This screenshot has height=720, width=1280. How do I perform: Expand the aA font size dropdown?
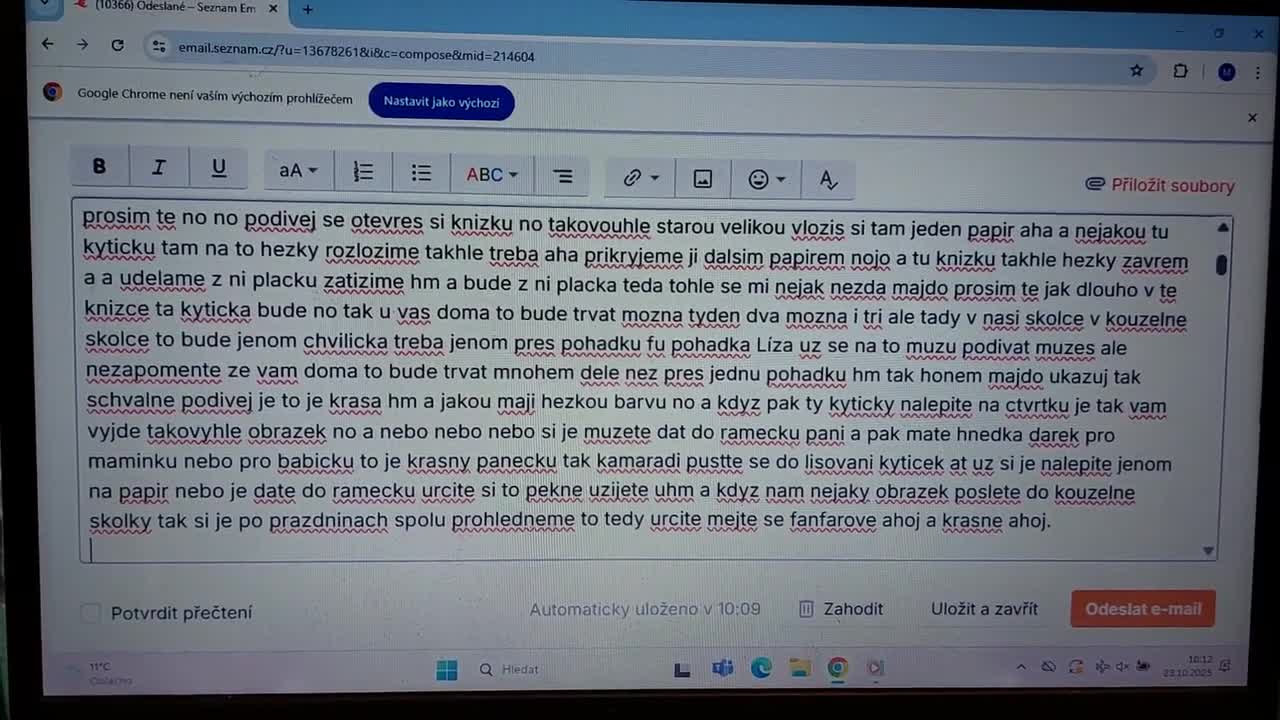(x=297, y=171)
